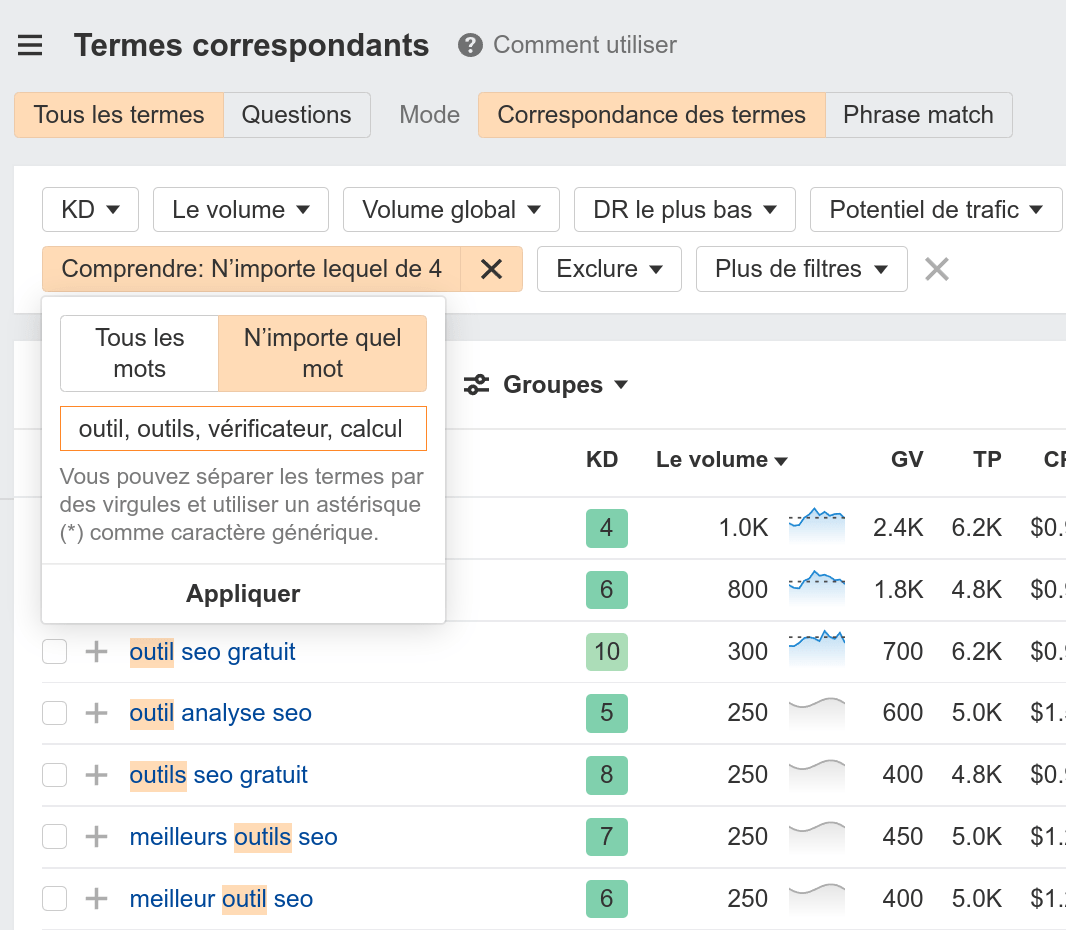The height and width of the screenshot is (930, 1066).
Task: Open the outil analyse seo keyword link
Action: (x=220, y=713)
